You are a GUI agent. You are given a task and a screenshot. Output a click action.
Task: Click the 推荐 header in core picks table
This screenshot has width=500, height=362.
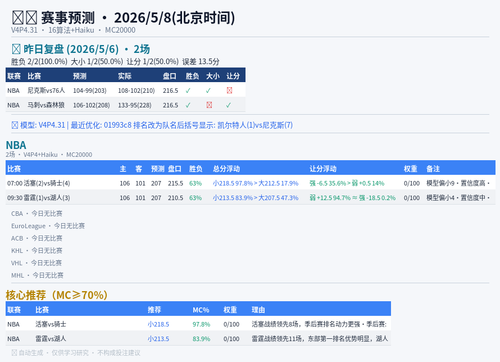pyautogui.click(x=154, y=310)
